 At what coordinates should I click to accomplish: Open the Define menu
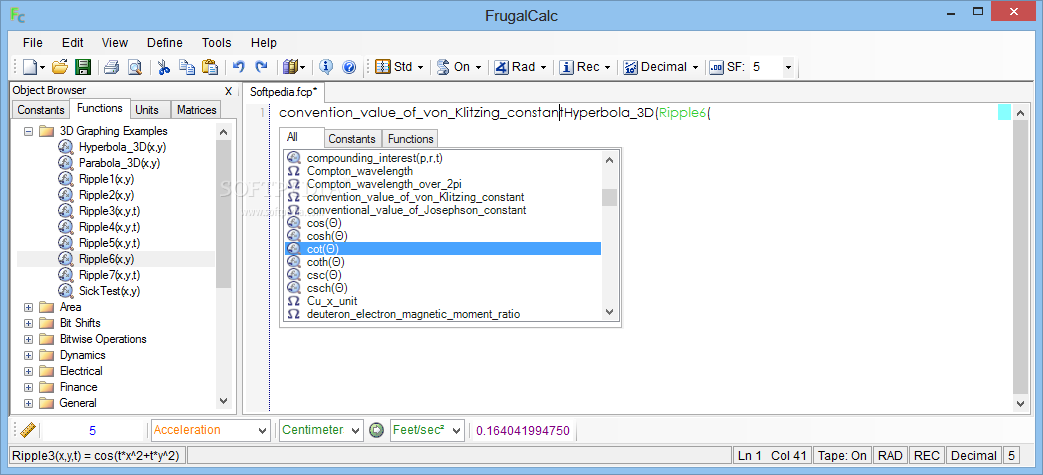[x=164, y=43]
